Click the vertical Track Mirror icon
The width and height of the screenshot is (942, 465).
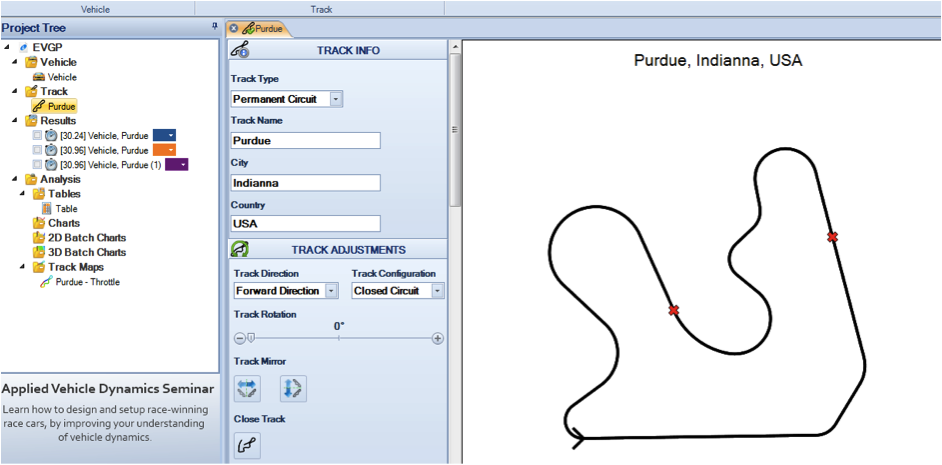292,387
